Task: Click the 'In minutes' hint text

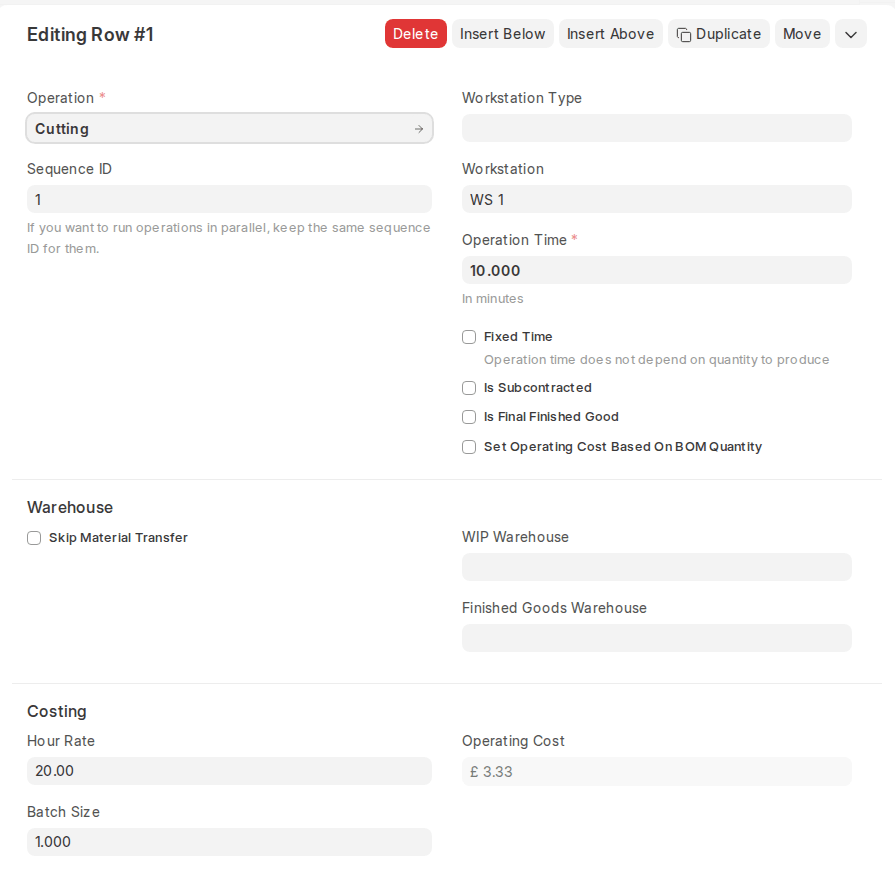Action: [492, 299]
